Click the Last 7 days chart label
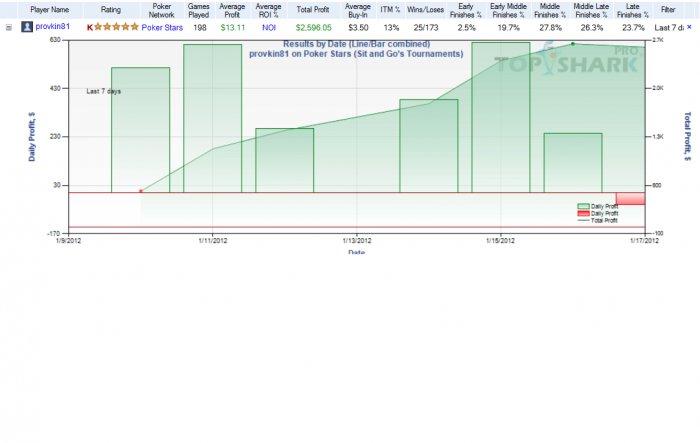This screenshot has width=700, height=443. click(x=104, y=91)
